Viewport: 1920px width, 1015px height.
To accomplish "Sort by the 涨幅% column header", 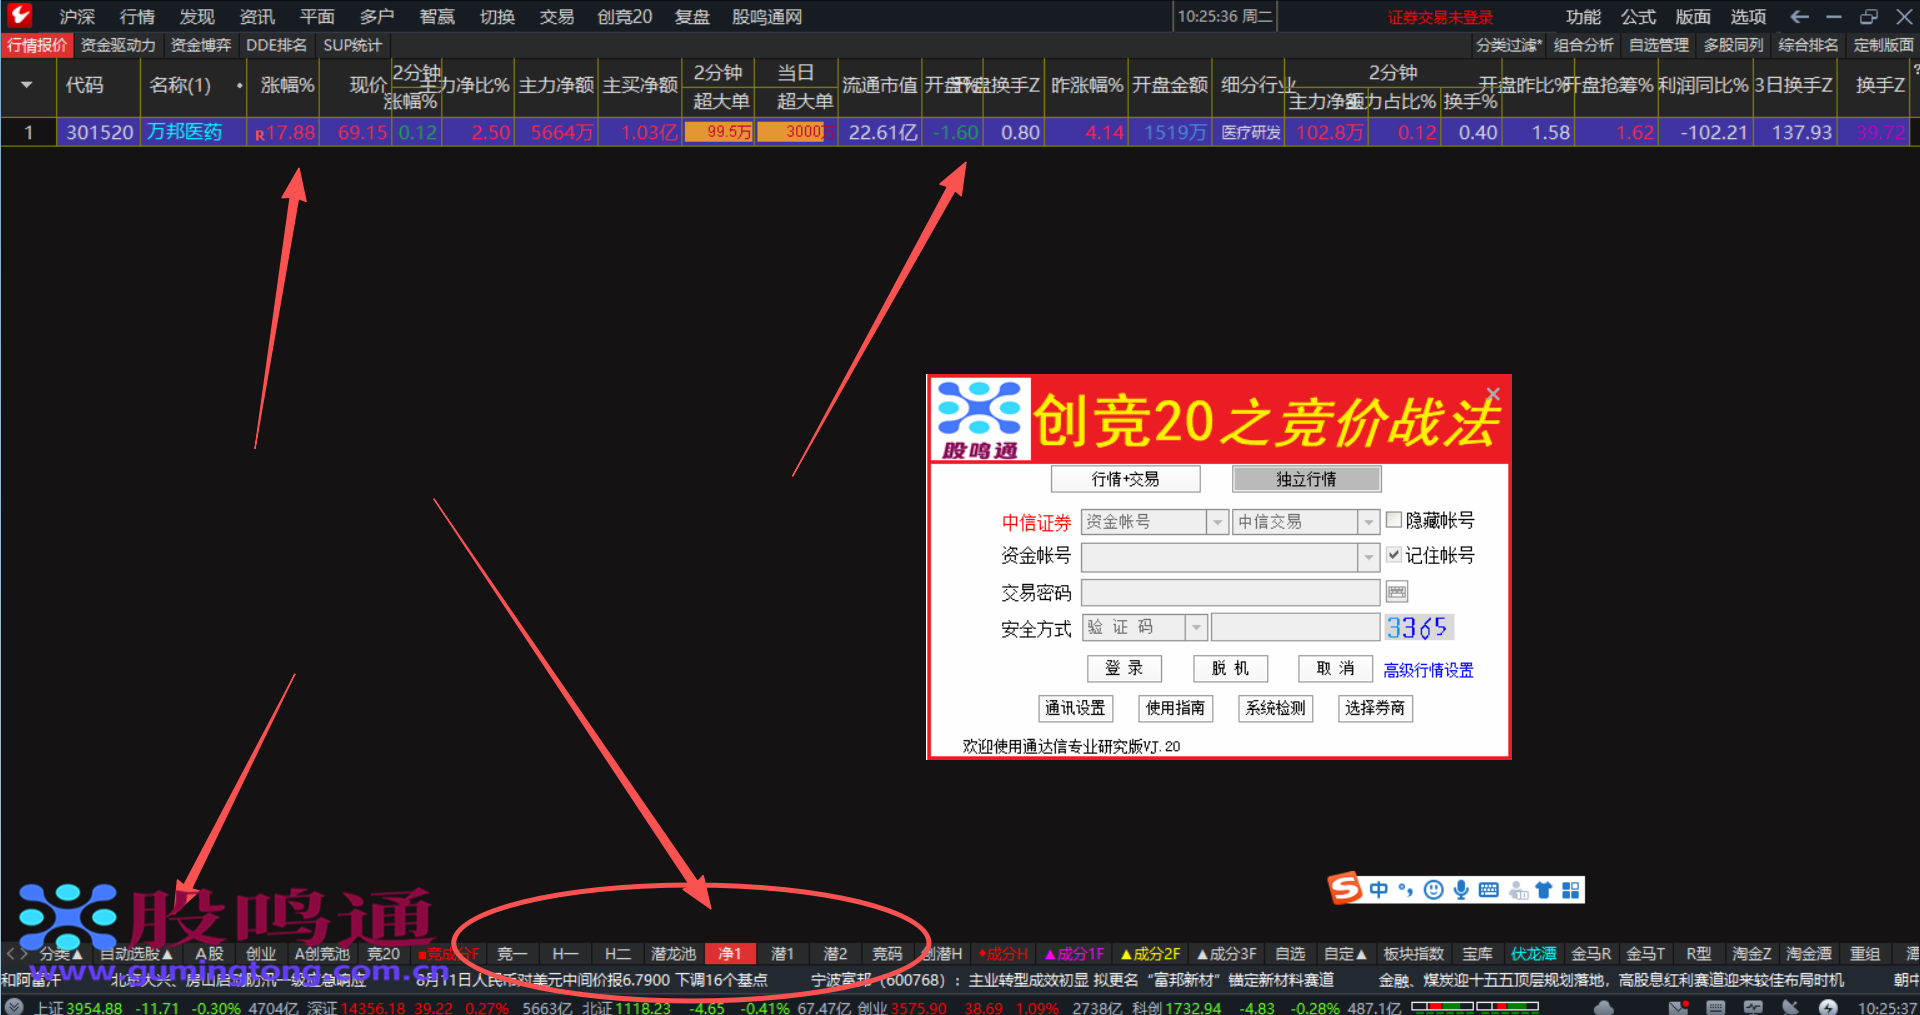I will click(287, 86).
